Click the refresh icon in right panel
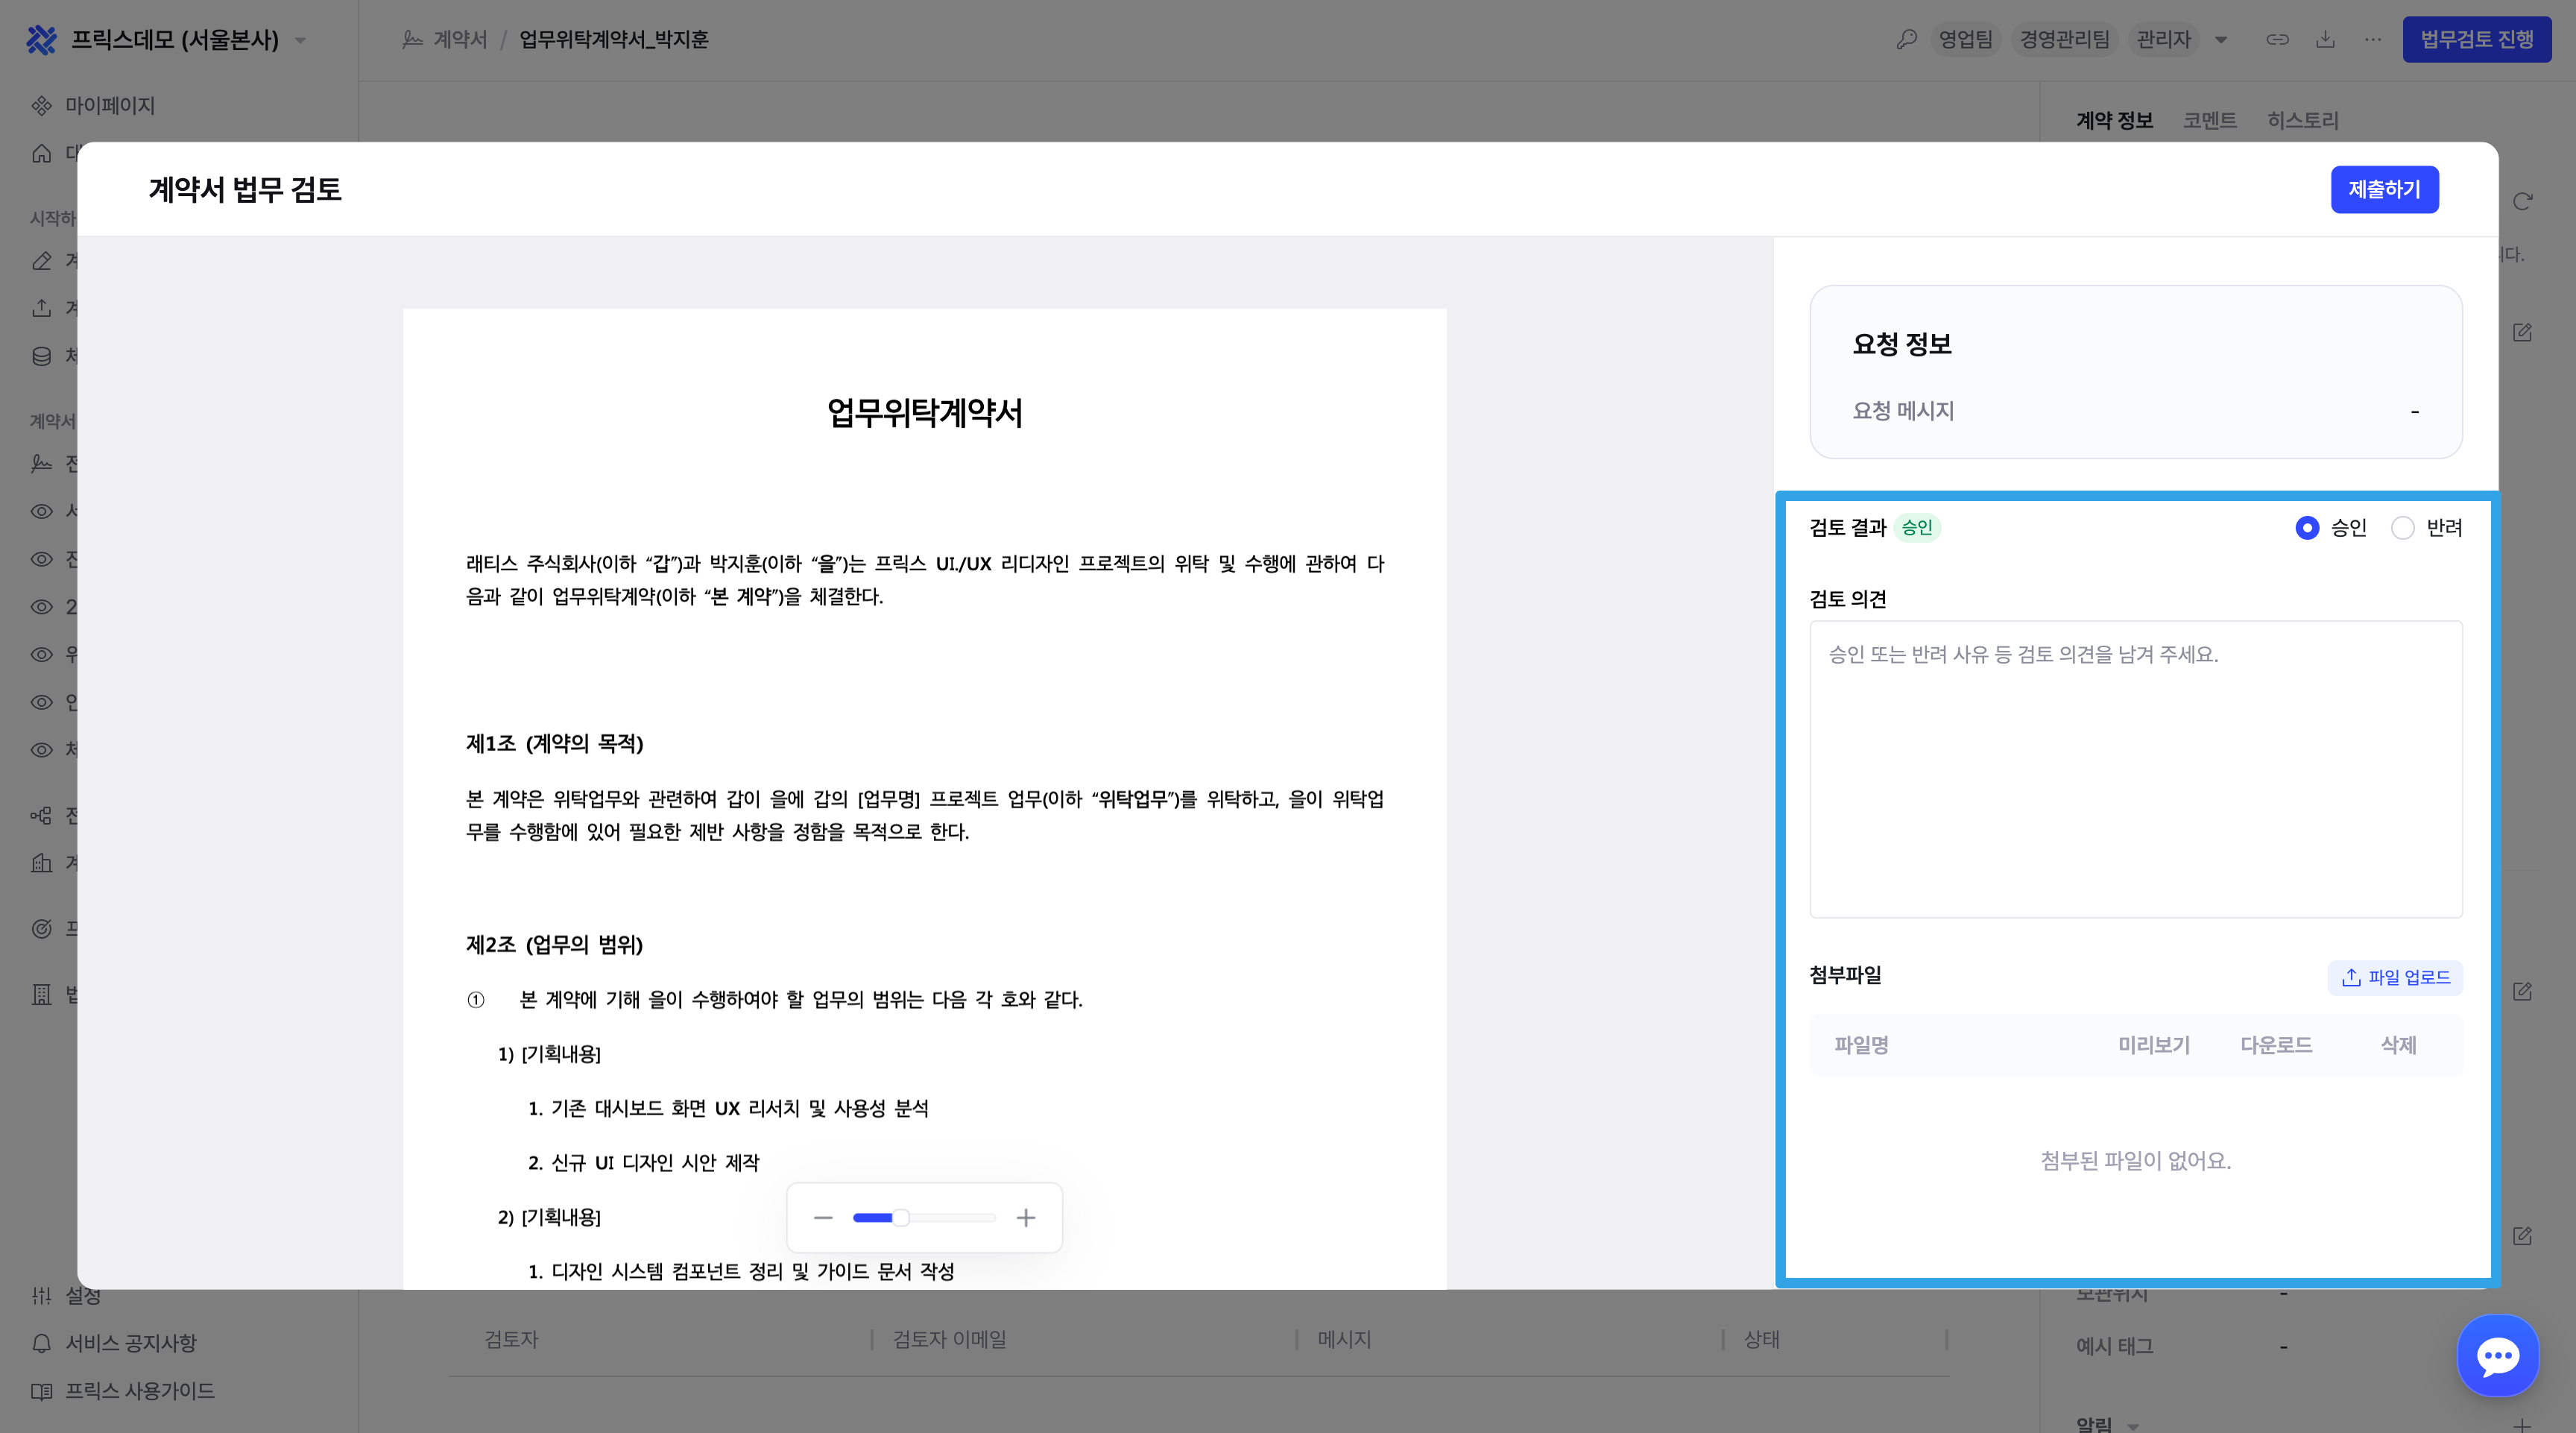 pos(2522,201)
